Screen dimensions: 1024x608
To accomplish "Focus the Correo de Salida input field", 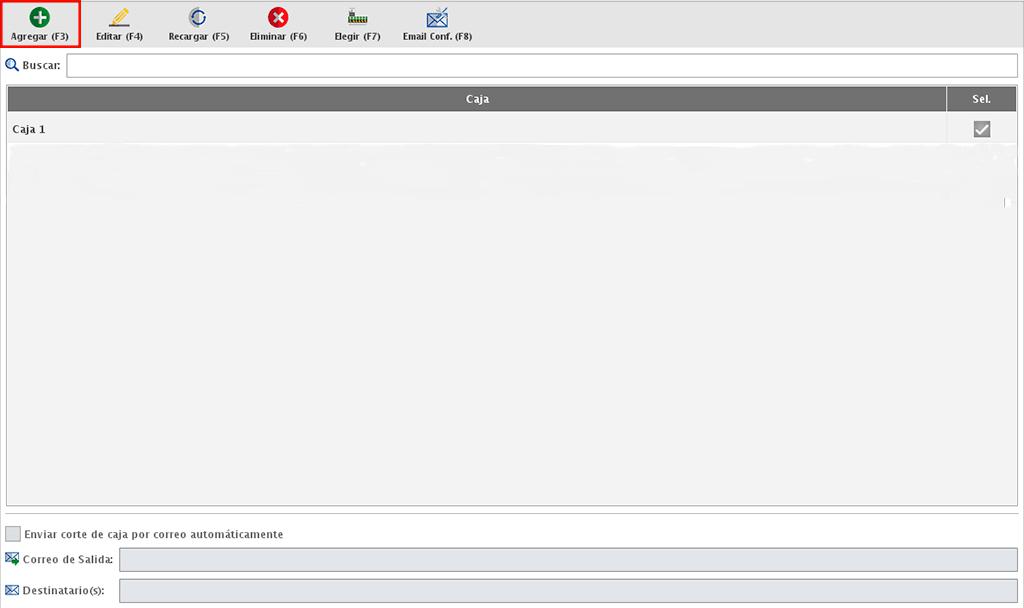I will 567,559.
